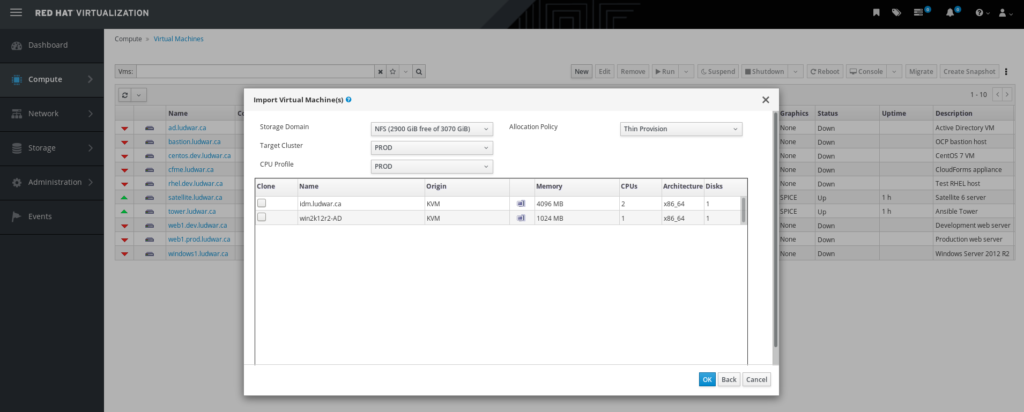This screenshot has width=1024, height=412.
Task: Click the Create Snapshot button
Action: [x=969, y=72]
